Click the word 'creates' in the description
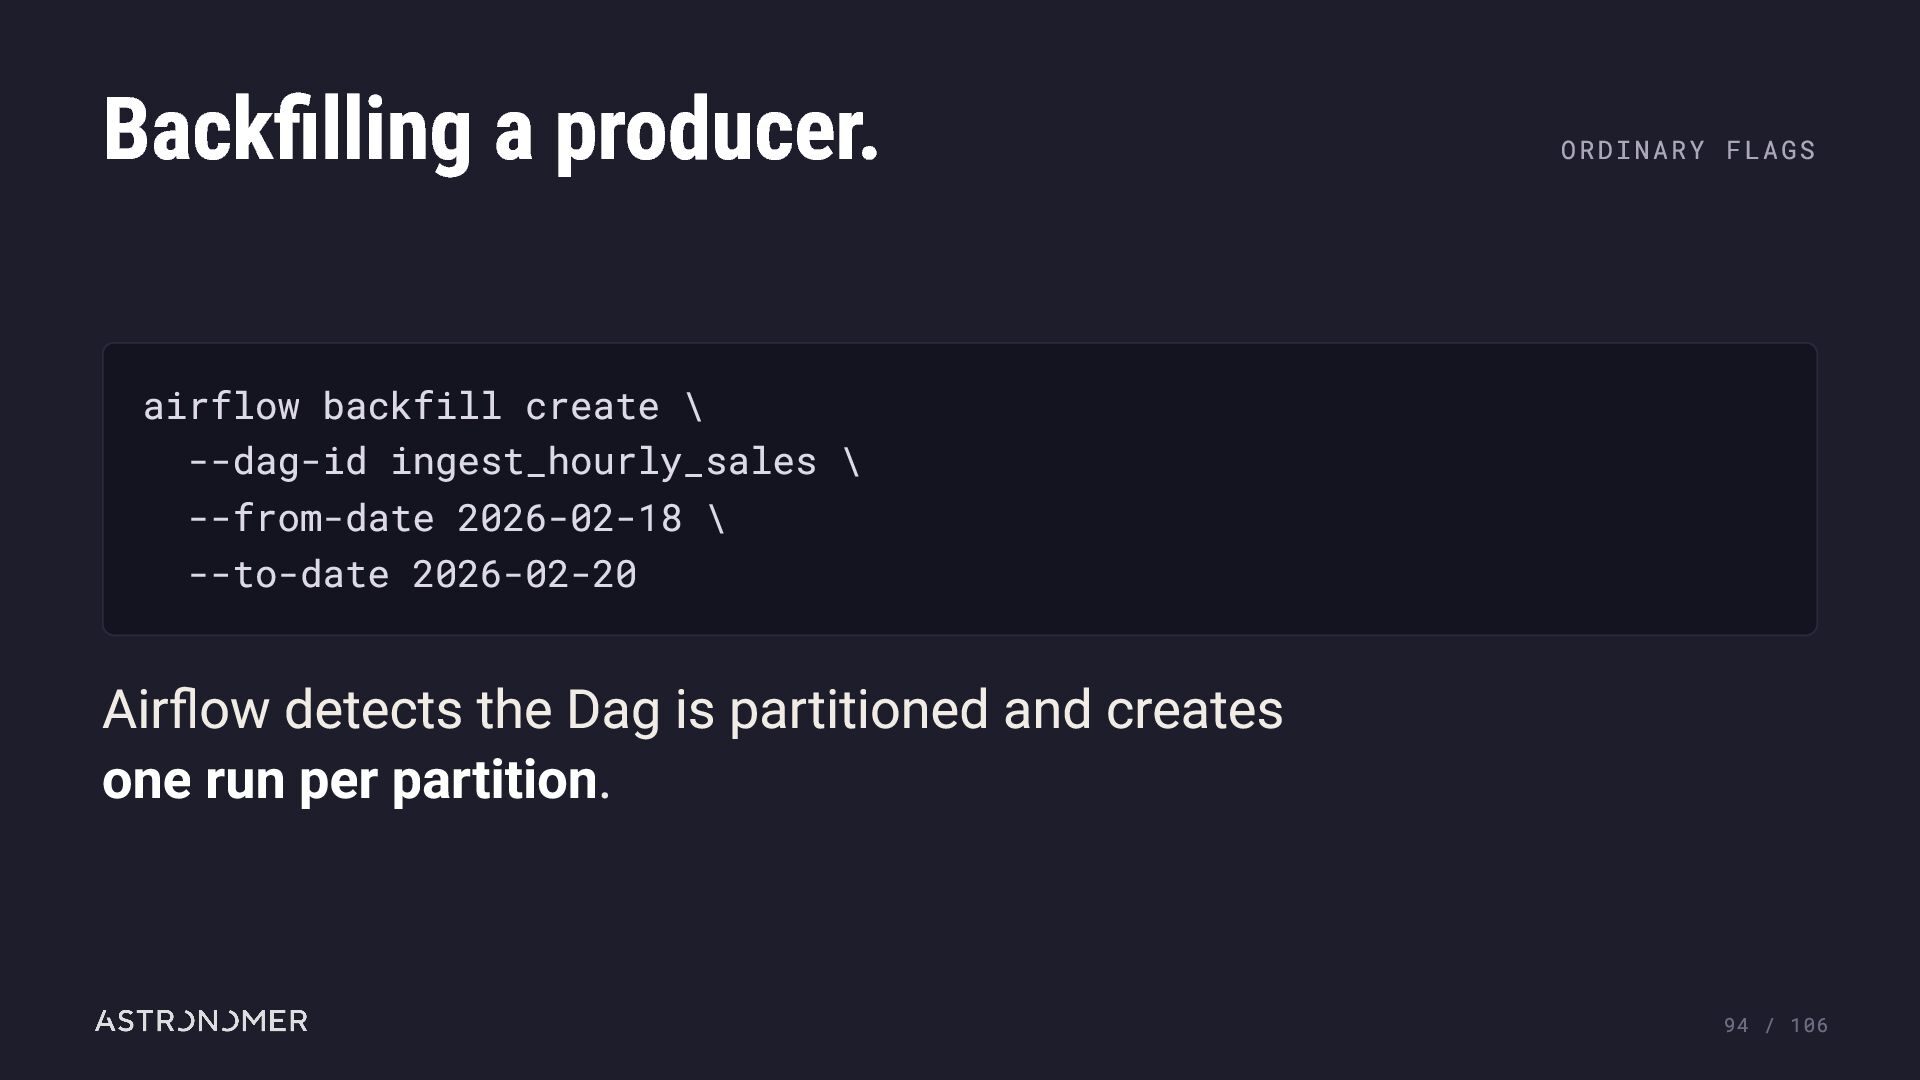Image resolution: width=1920 pixels, height=1080 pixels. 1194,711
